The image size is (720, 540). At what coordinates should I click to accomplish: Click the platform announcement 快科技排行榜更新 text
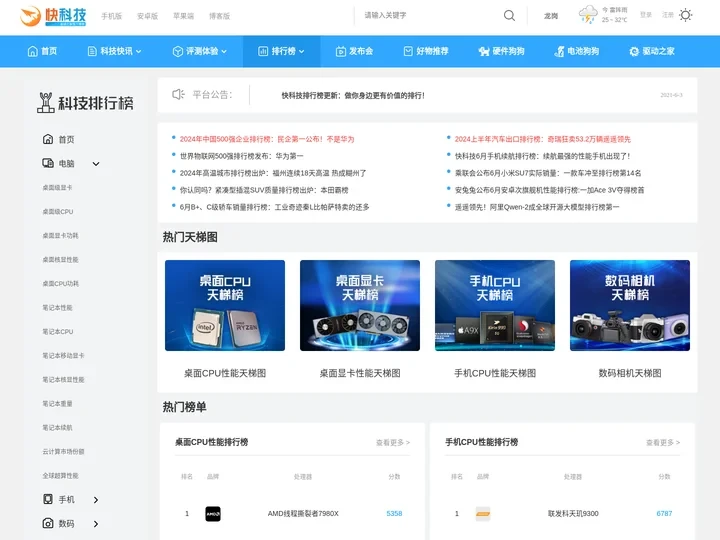click(x=353, y=96)
